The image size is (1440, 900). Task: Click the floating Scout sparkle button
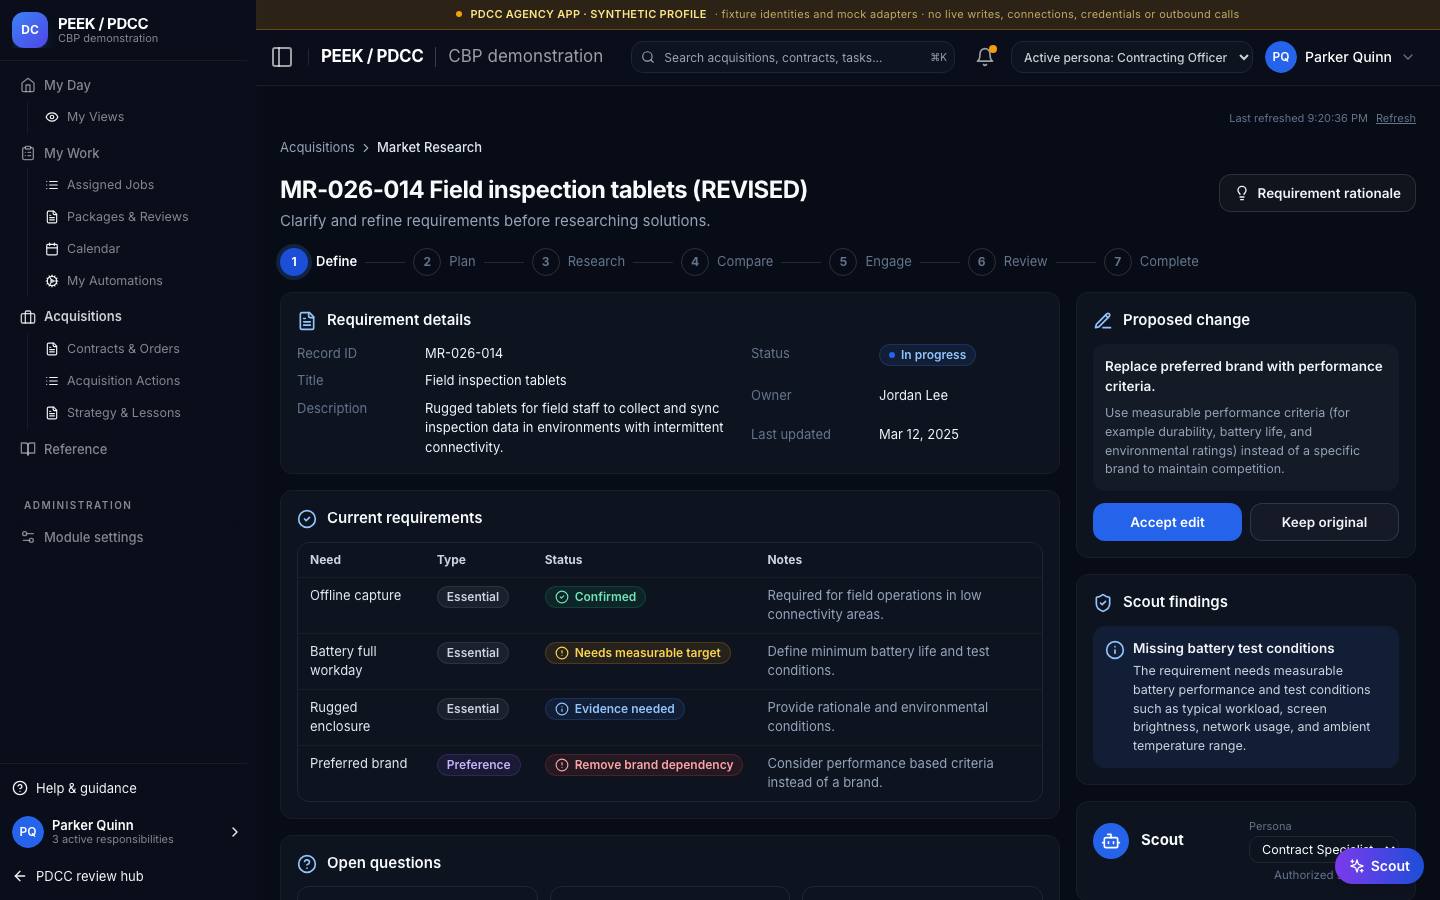pyautogui.click(x=1379, y=866)
